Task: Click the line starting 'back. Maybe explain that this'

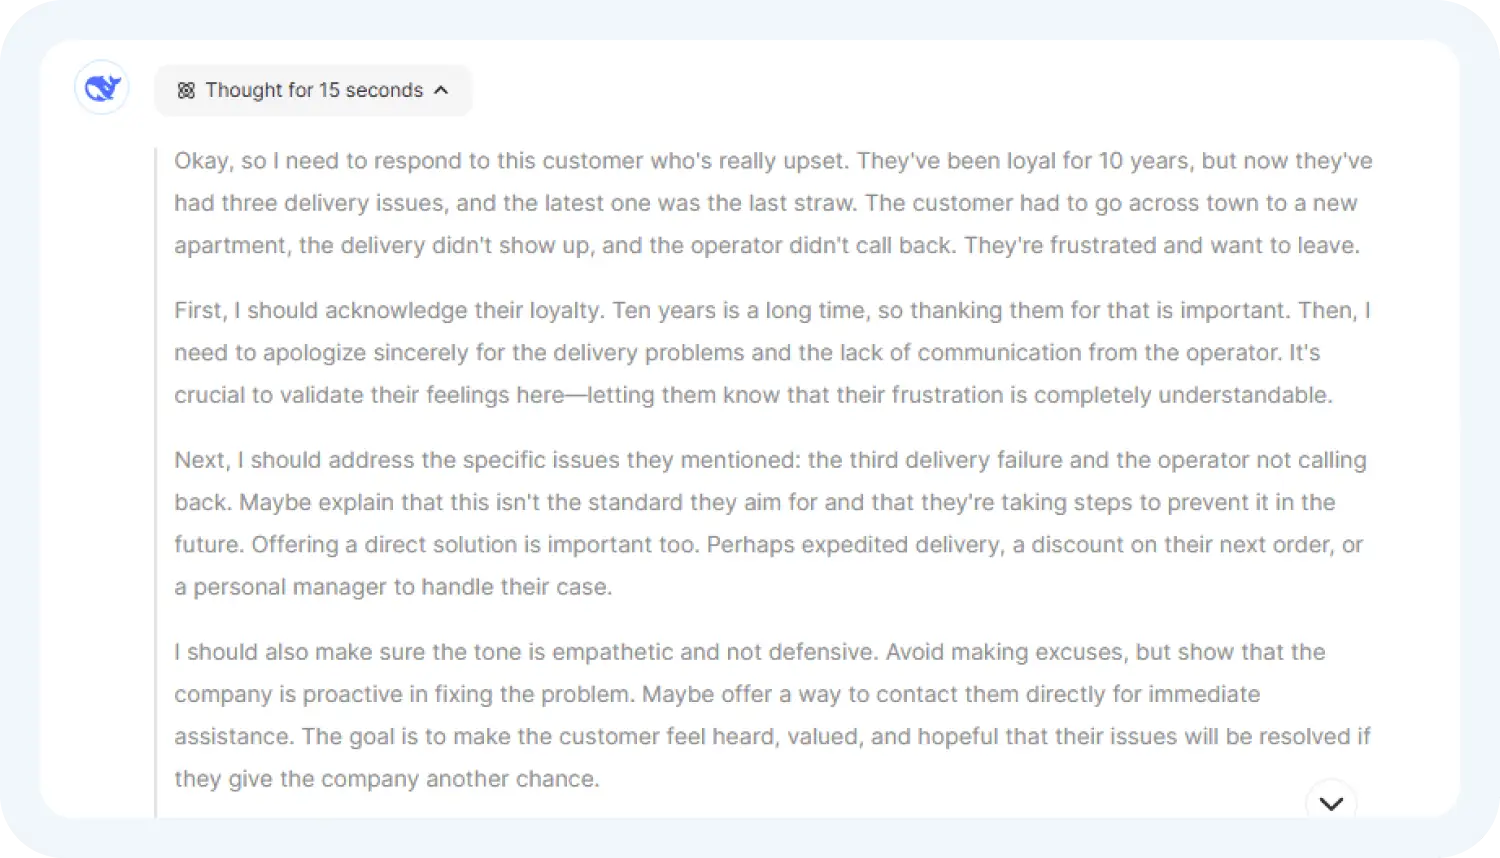Action: click(x=754, y=502)
